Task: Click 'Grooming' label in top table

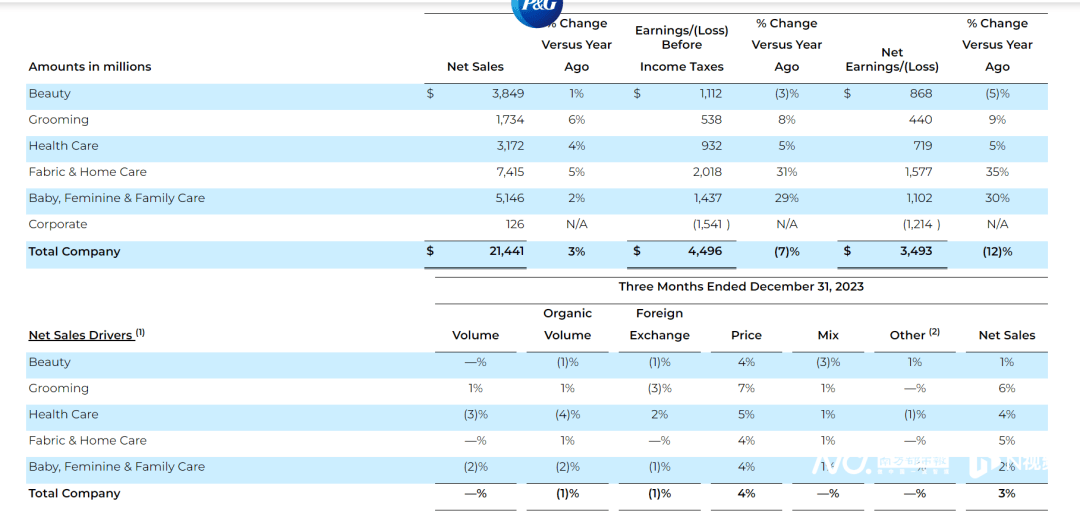Action: point(59,120)
